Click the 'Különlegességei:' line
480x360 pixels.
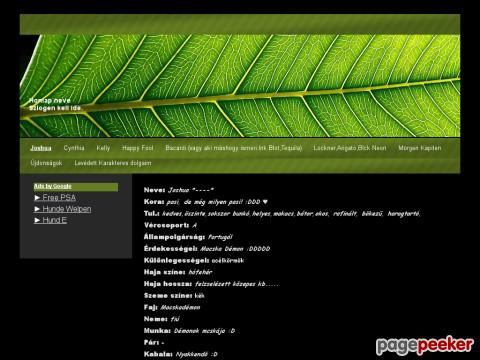pyautogui.click(x=194, y=260)
